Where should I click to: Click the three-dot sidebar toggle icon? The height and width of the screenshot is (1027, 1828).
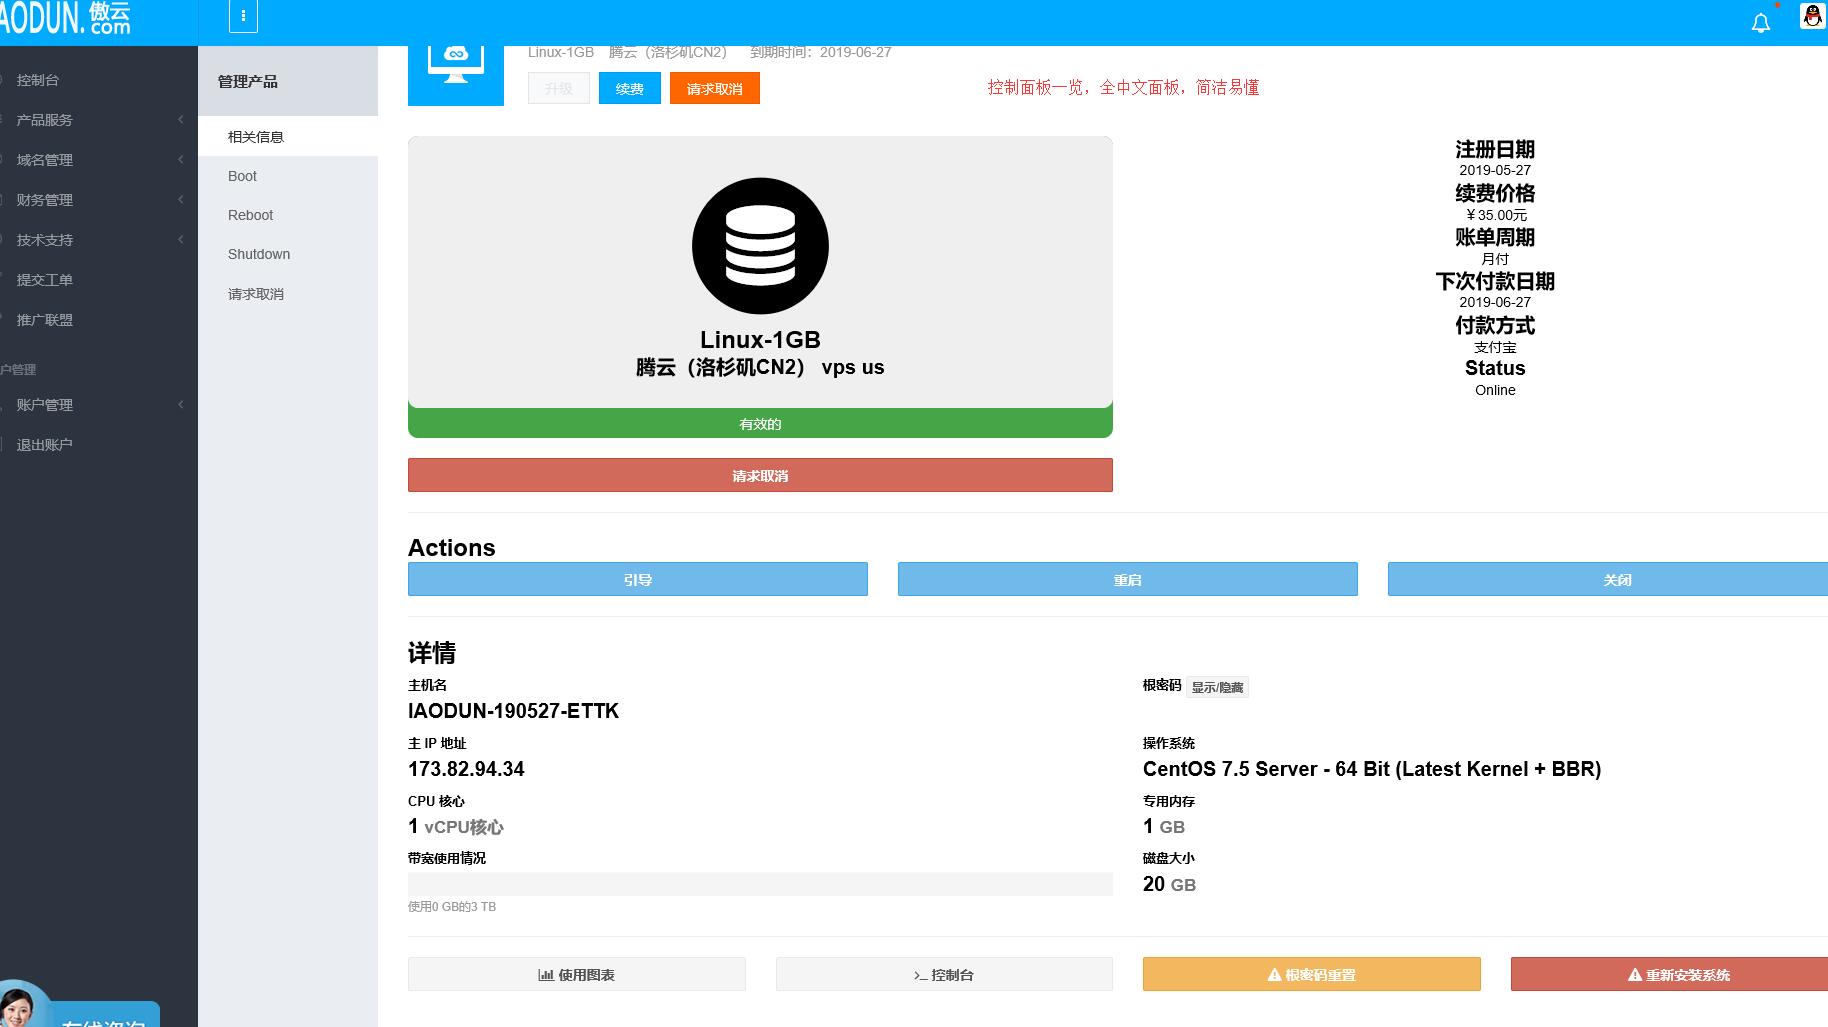coord(243,16)
